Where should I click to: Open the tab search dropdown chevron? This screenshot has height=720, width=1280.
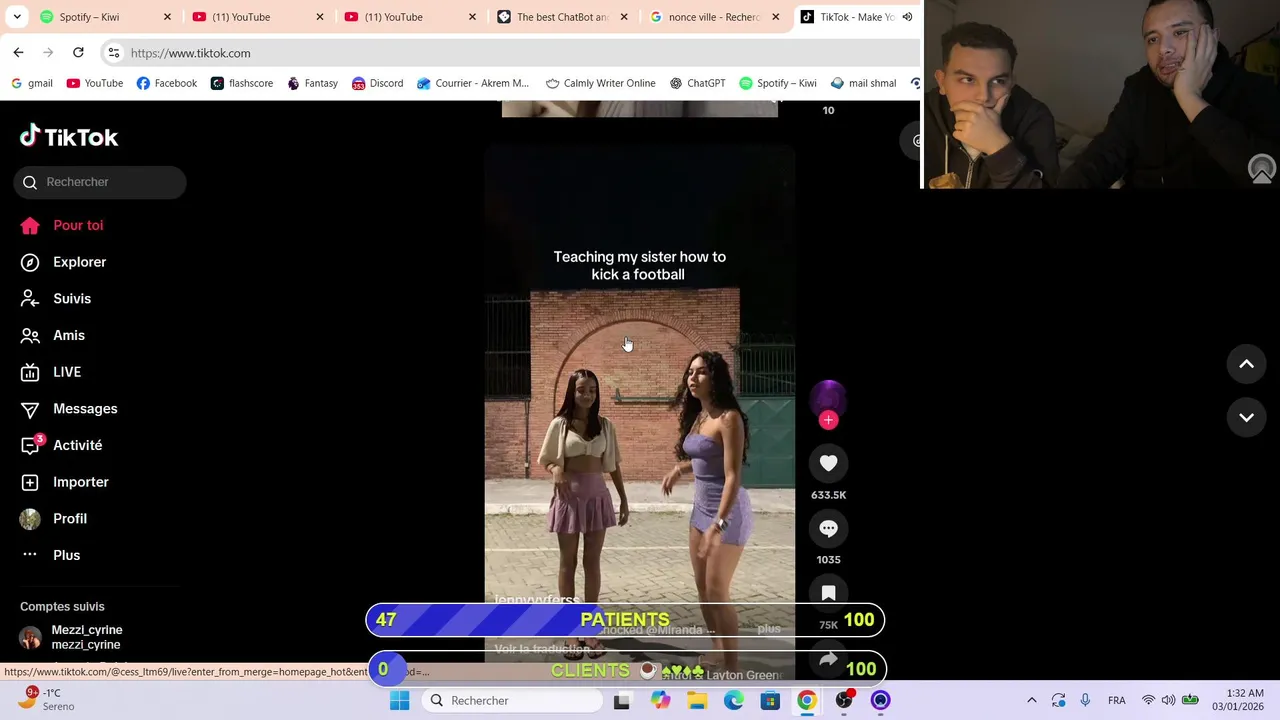tap(17, 17)
